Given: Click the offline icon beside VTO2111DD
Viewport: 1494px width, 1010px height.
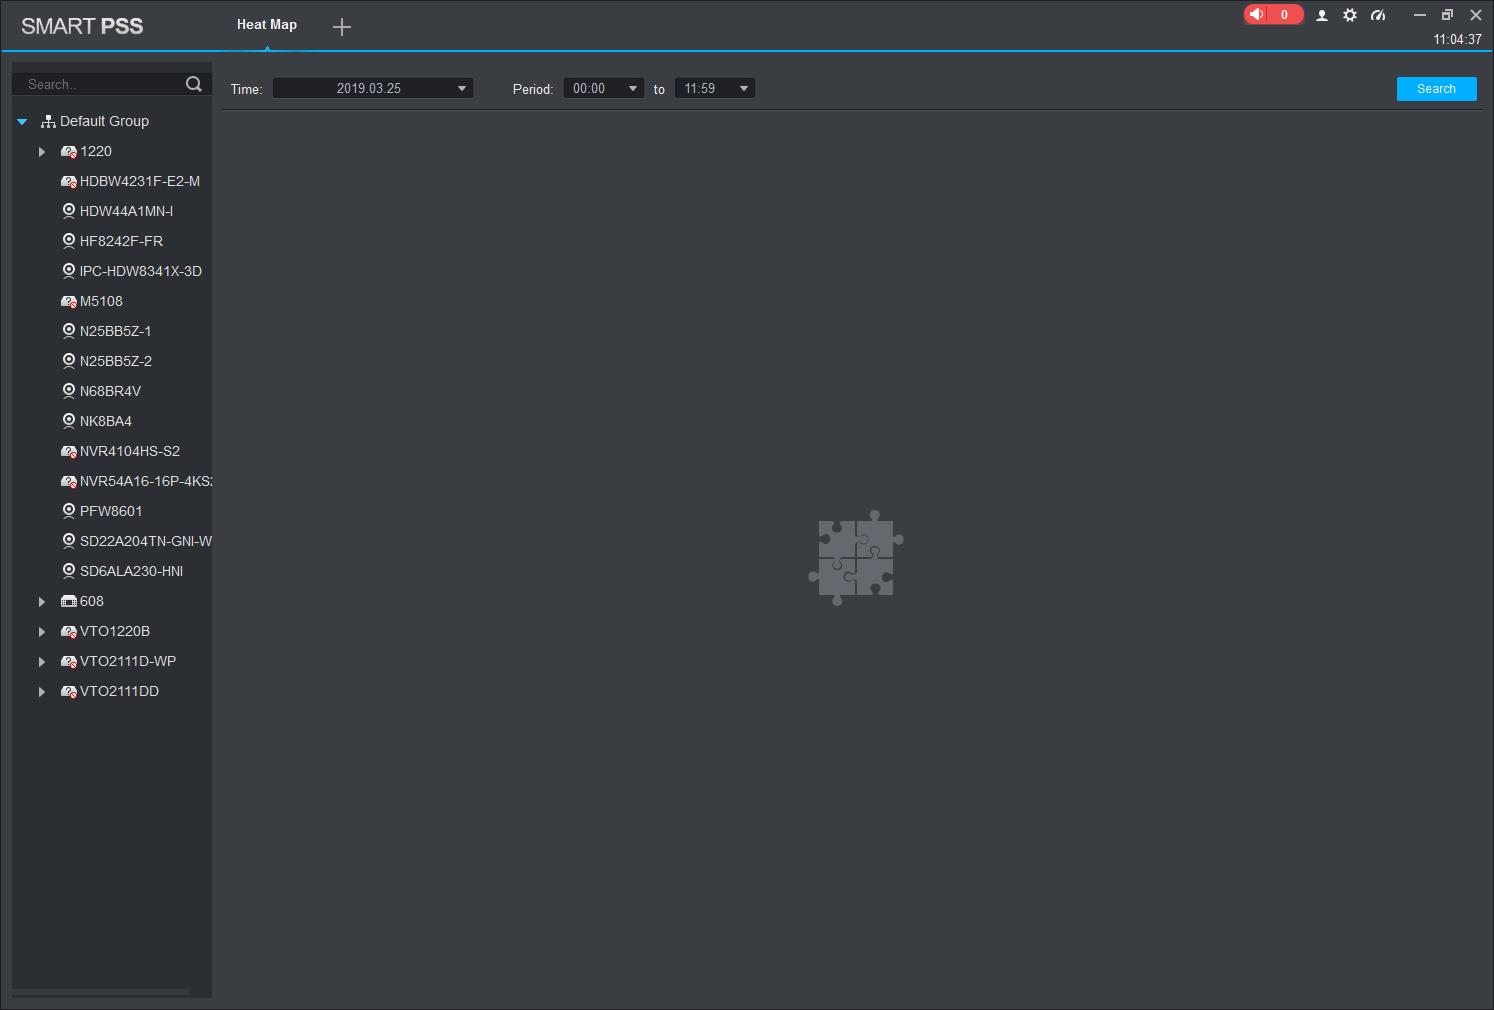Looking at the screenshot, I should (x=69, y=692).
